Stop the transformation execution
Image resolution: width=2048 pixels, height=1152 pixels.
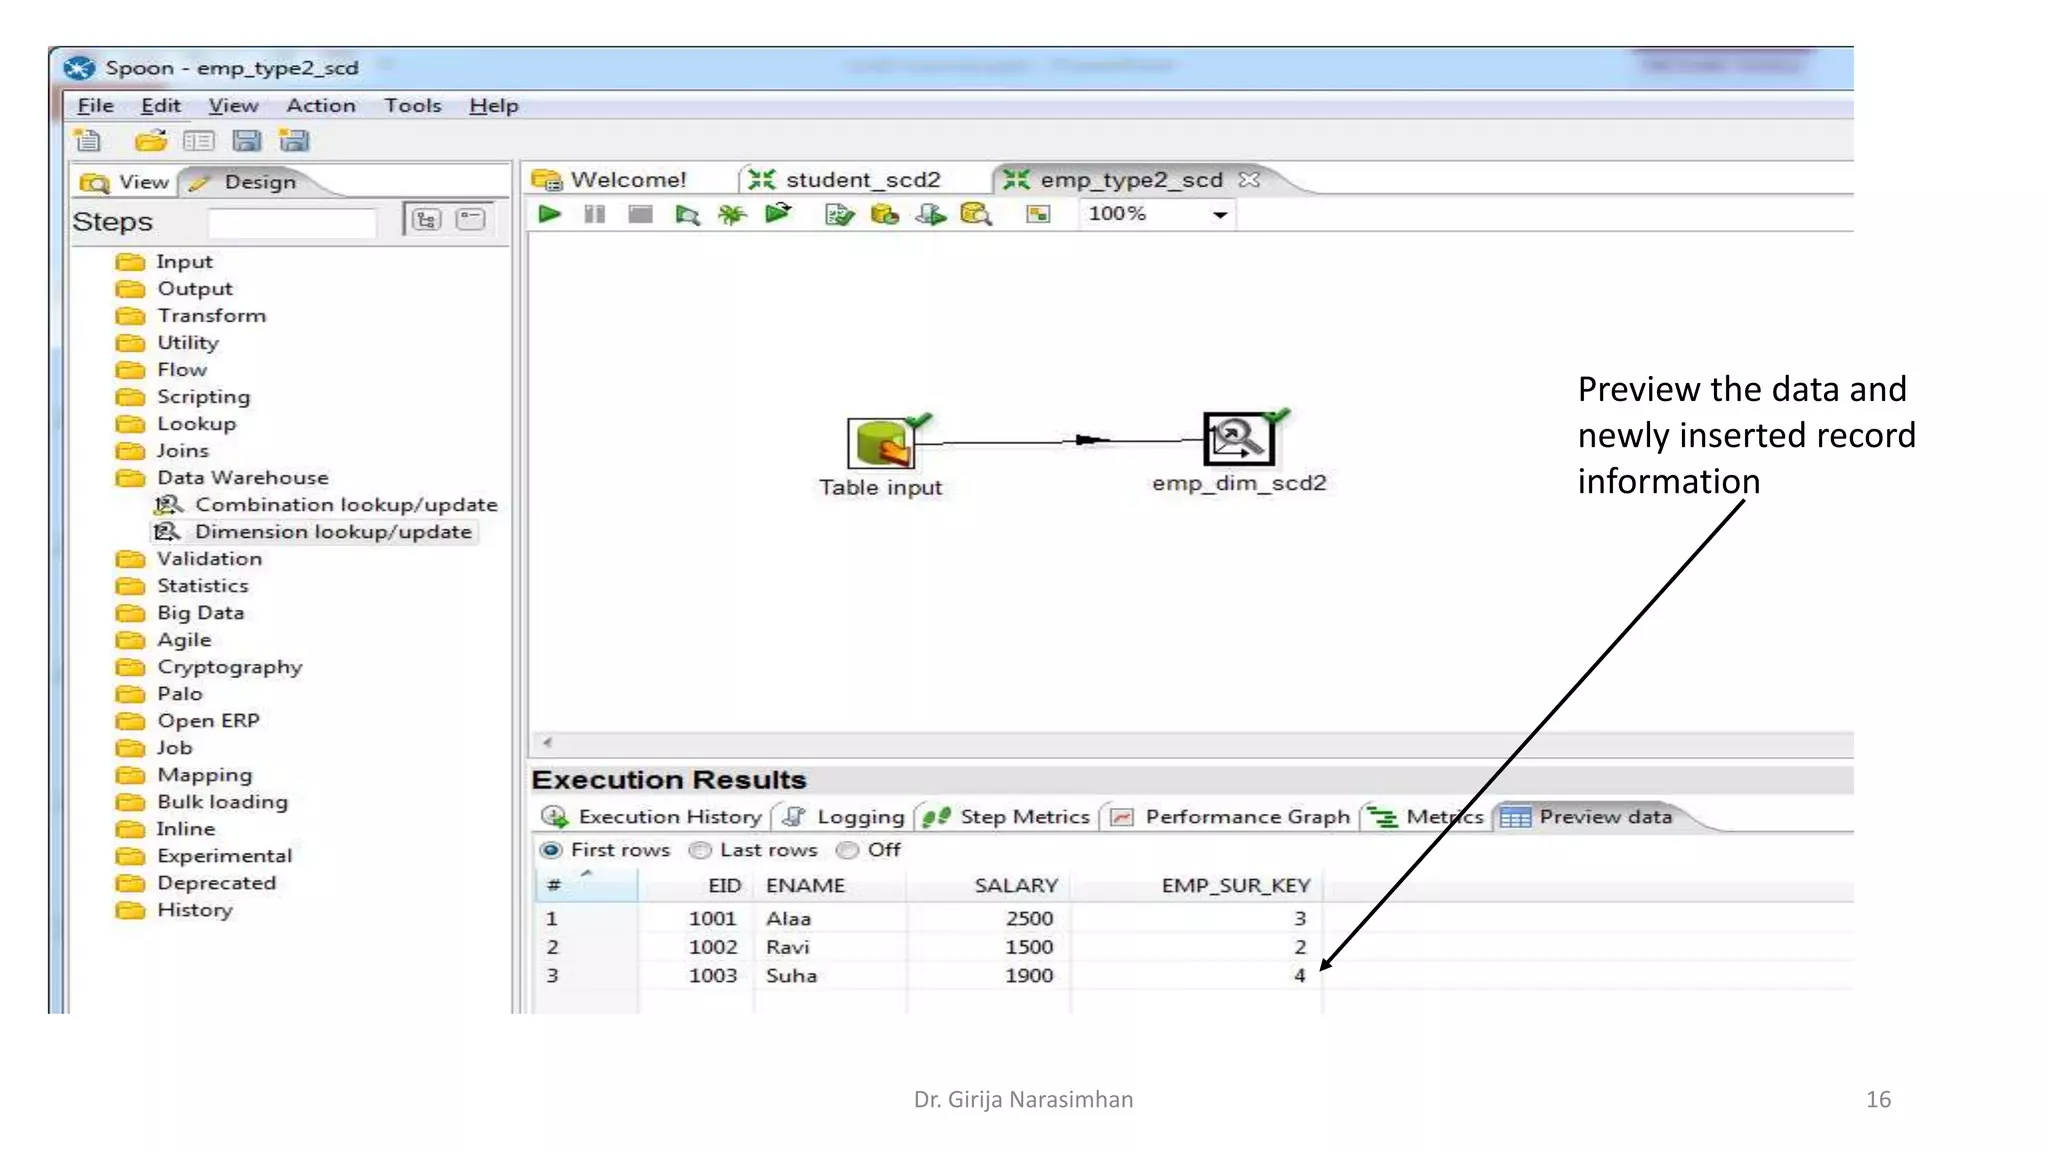[x=640, y=214]
